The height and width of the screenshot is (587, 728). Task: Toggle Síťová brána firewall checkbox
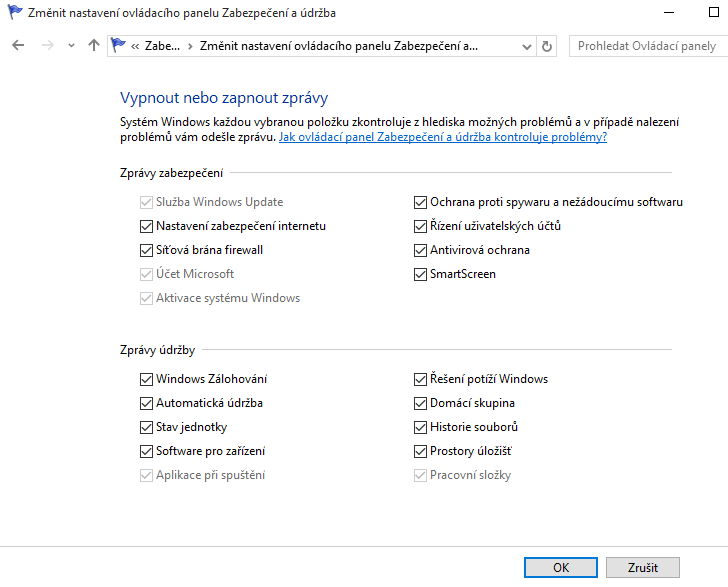coord(146,250)
